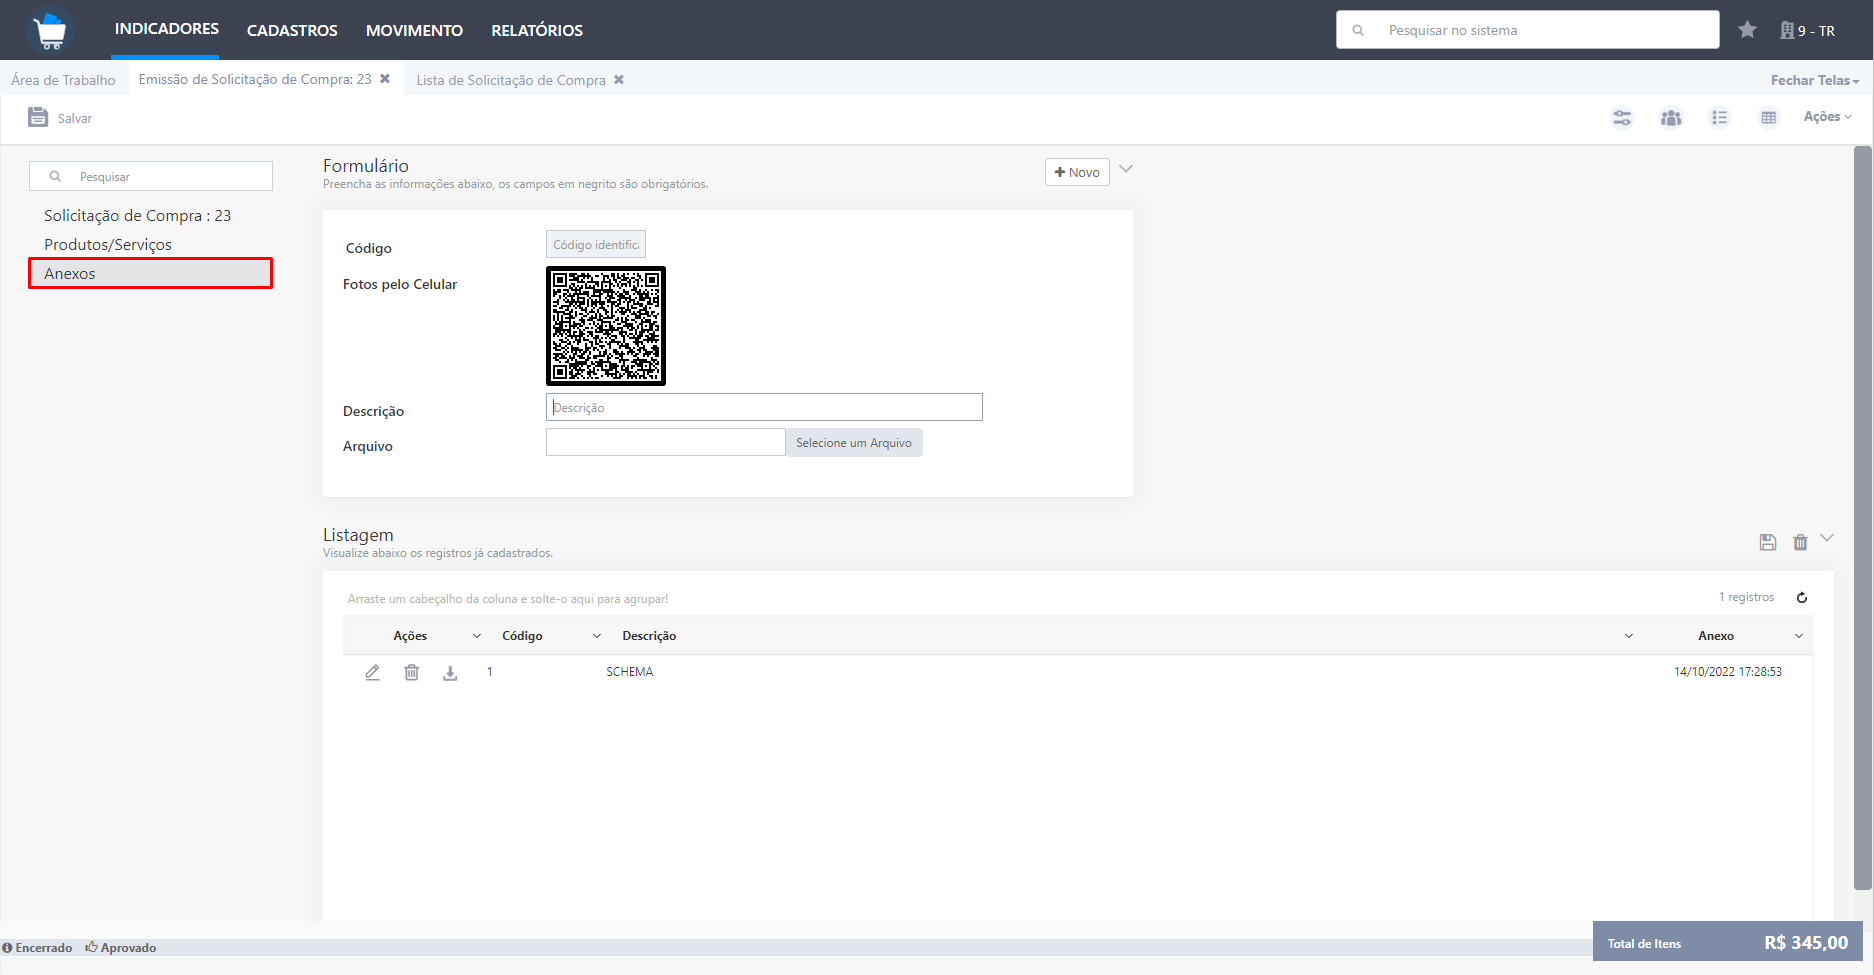This screenshot has height=975, width=1874.
Task: Click the vertical scrollbar
Action: [1862, 518]
